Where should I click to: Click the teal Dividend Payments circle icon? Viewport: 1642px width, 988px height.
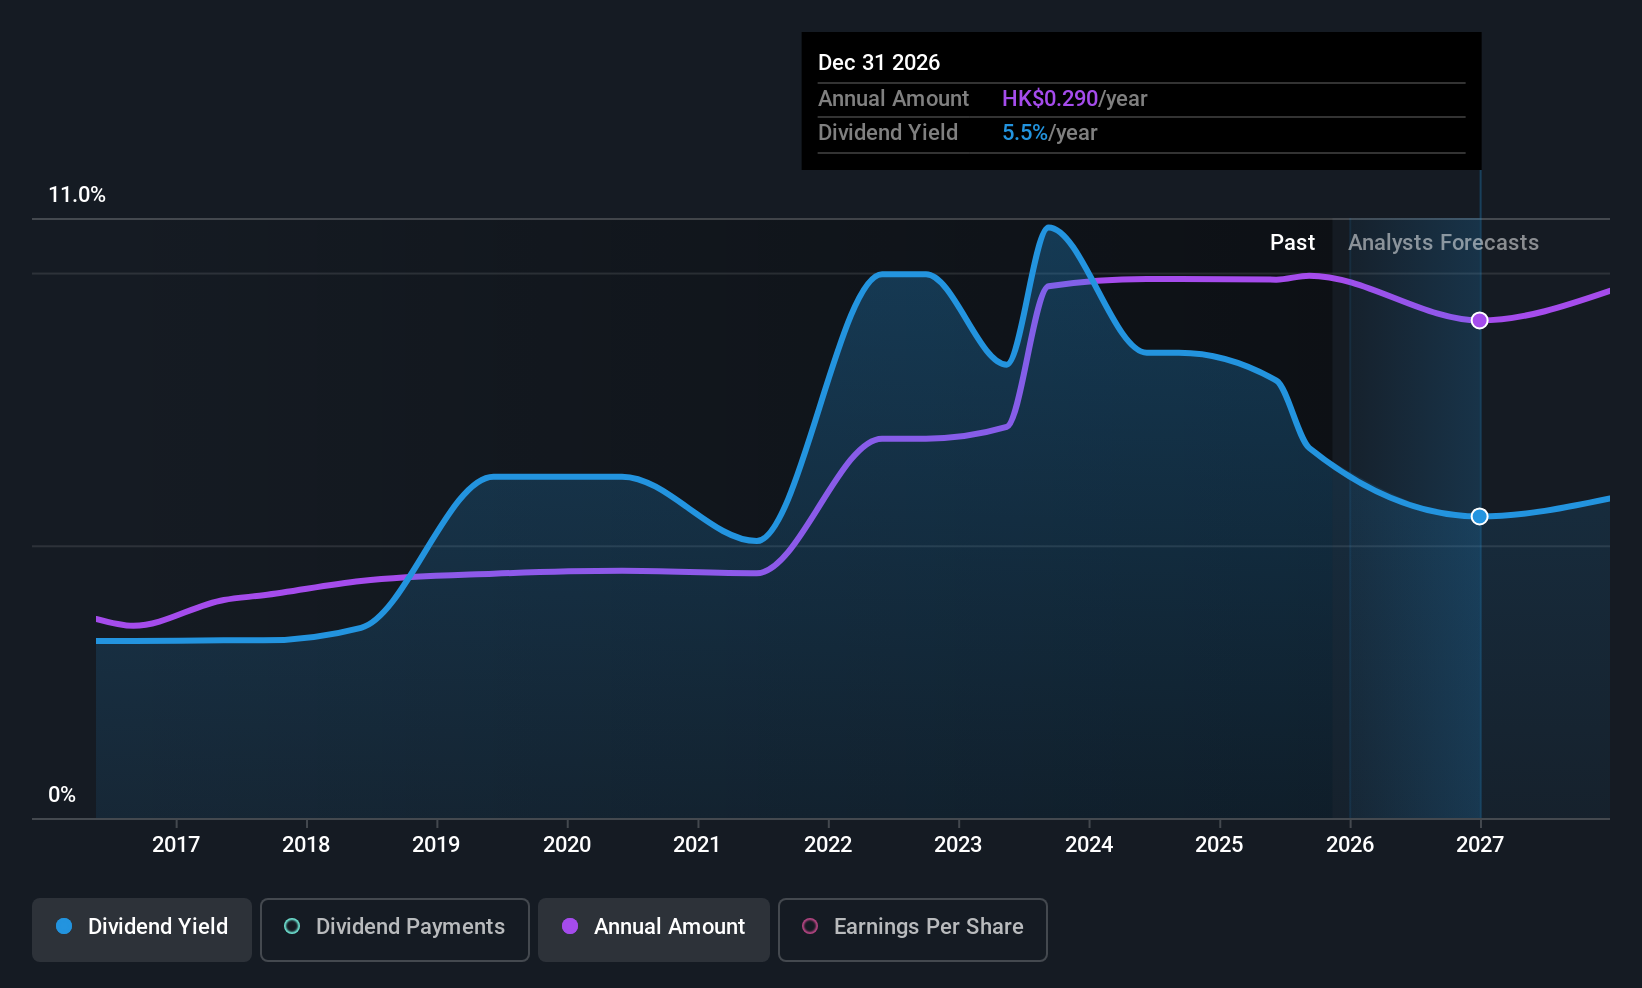(291, 926)
